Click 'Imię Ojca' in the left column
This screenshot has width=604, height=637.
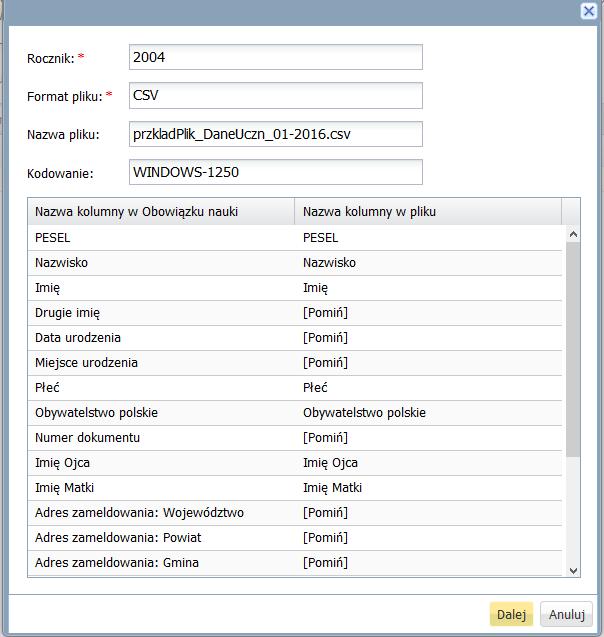(161, 463)
